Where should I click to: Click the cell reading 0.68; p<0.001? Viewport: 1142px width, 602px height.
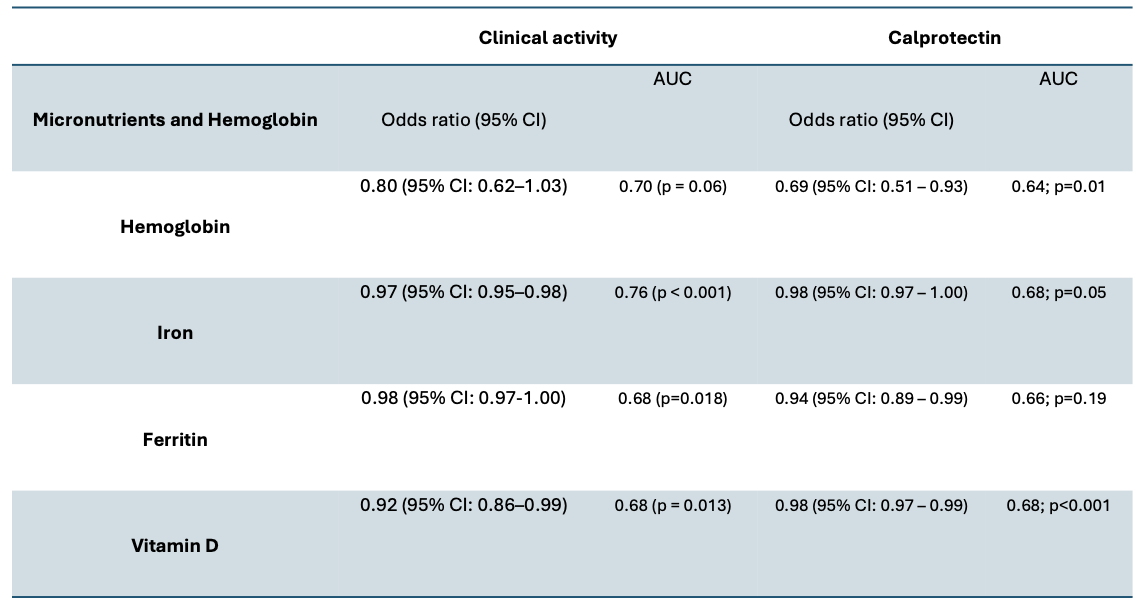1058,506
